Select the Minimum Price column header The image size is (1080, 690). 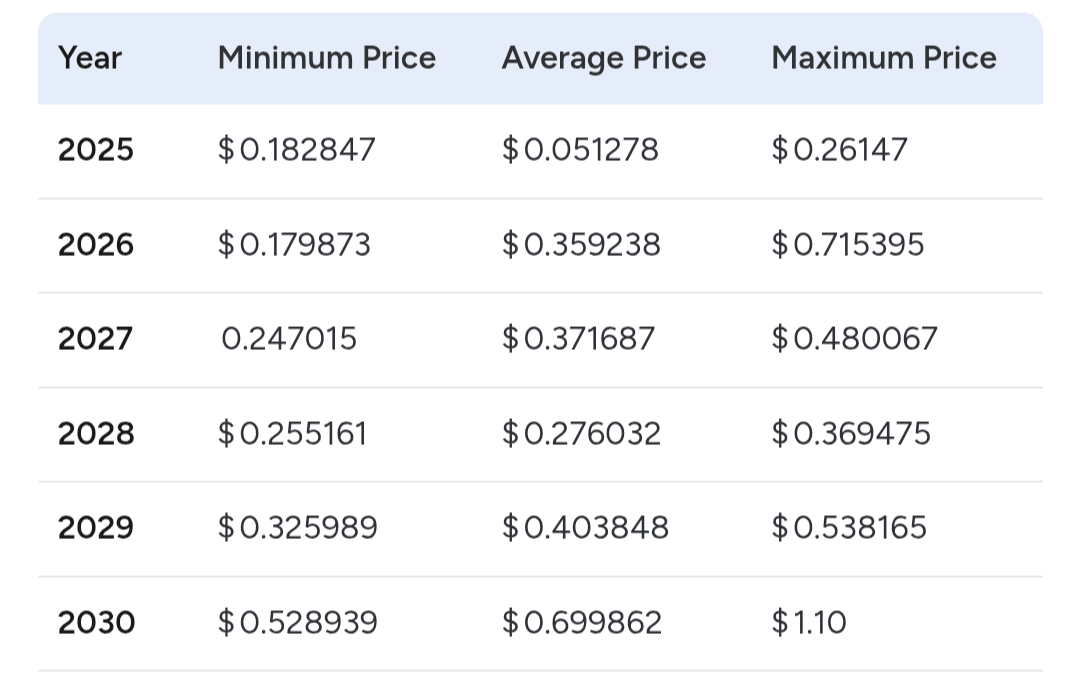point(327,58)
